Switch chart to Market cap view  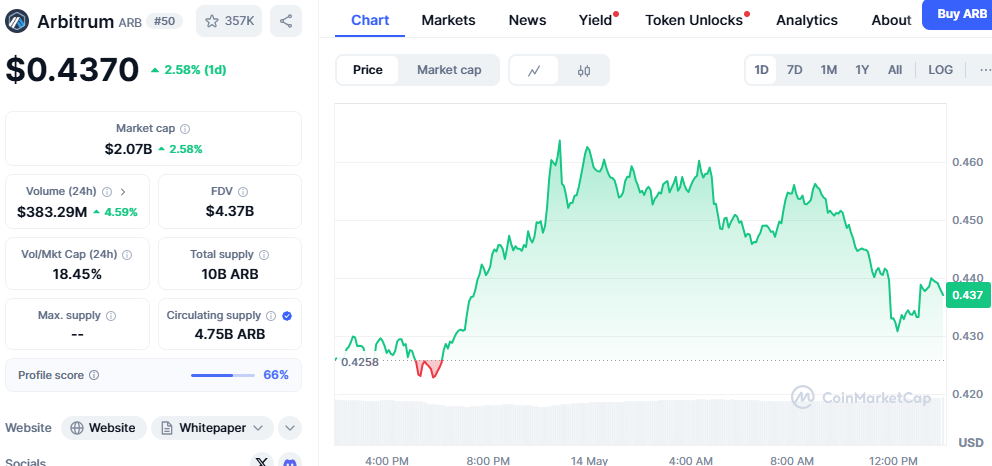449,70
